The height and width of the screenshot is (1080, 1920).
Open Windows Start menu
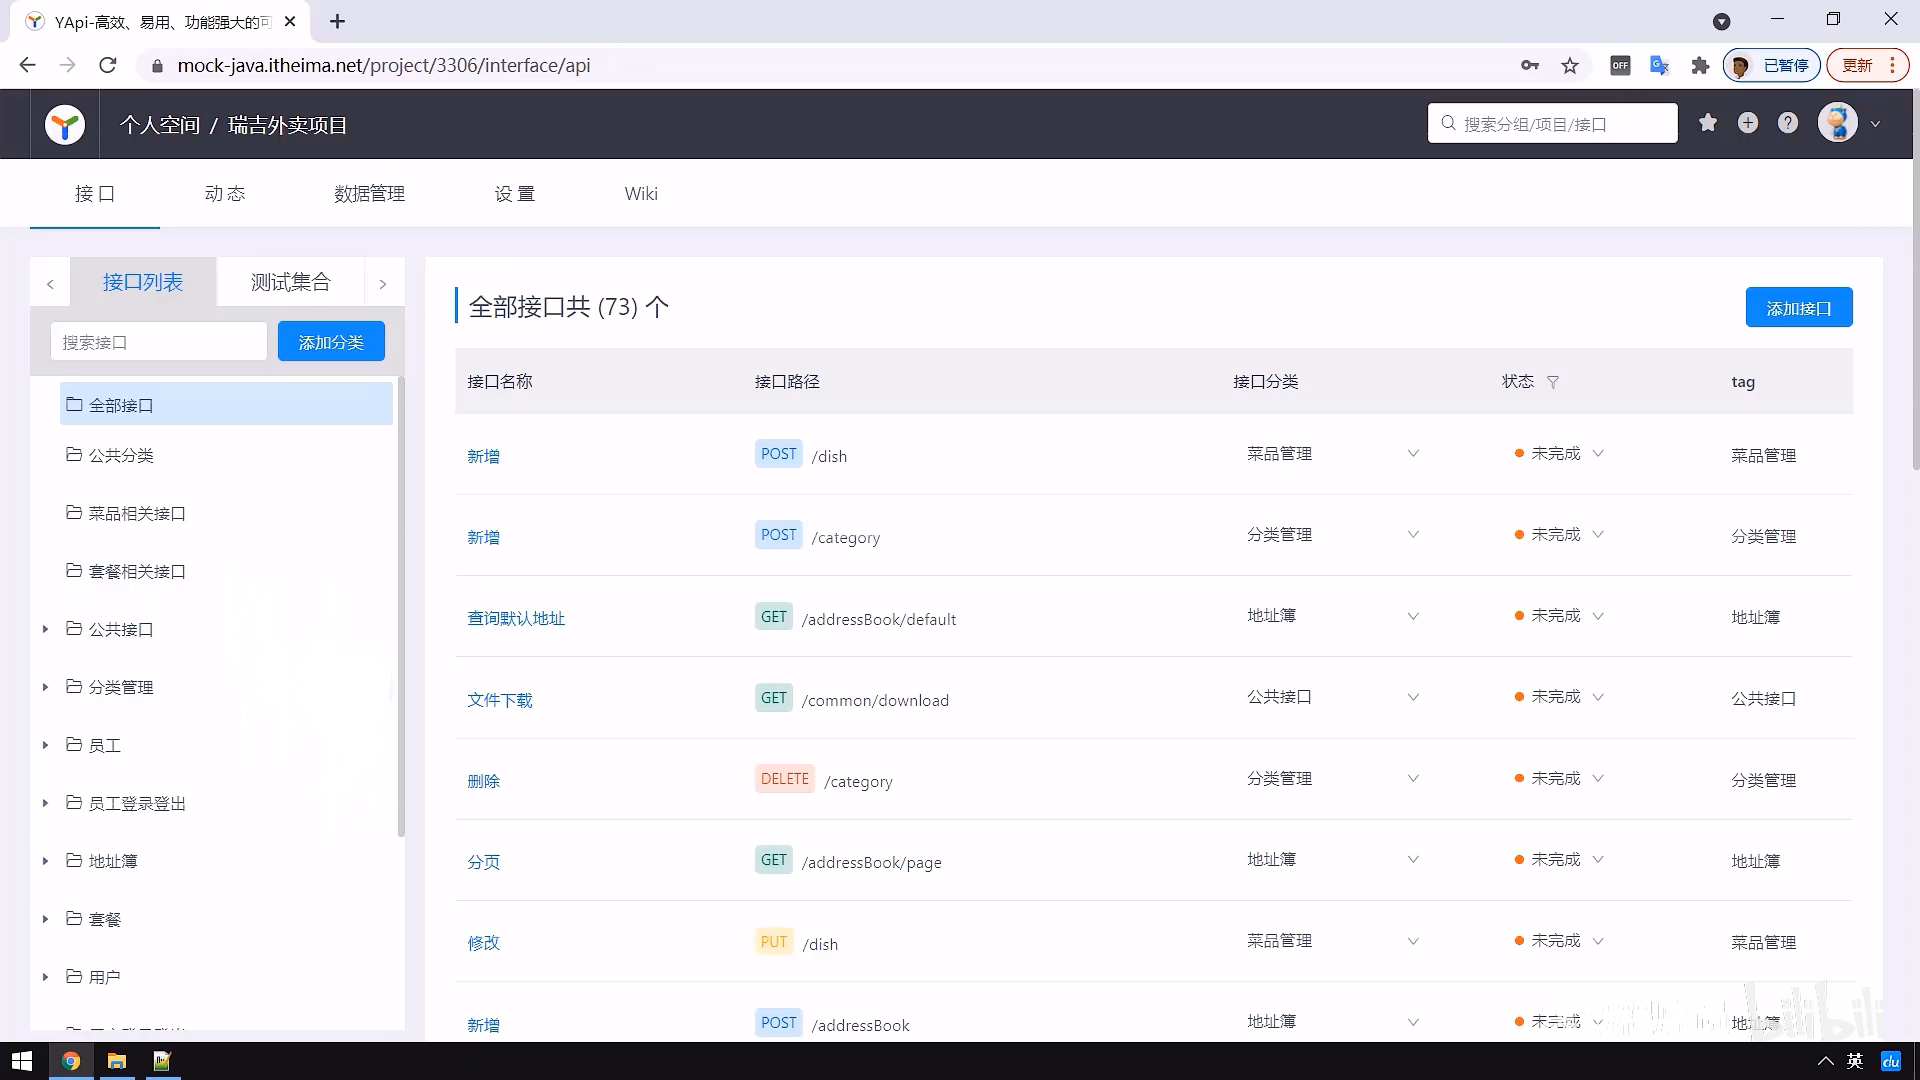point(22,1061)
